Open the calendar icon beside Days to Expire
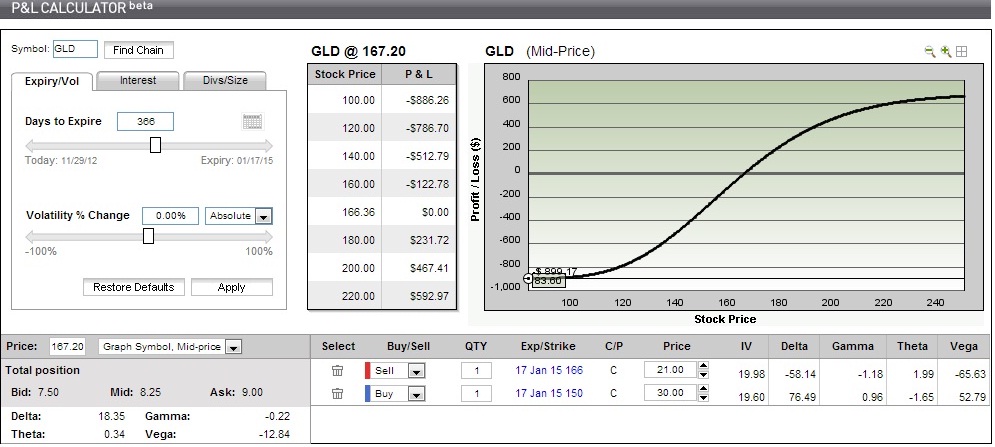995x447 pixels. [253, 121]
